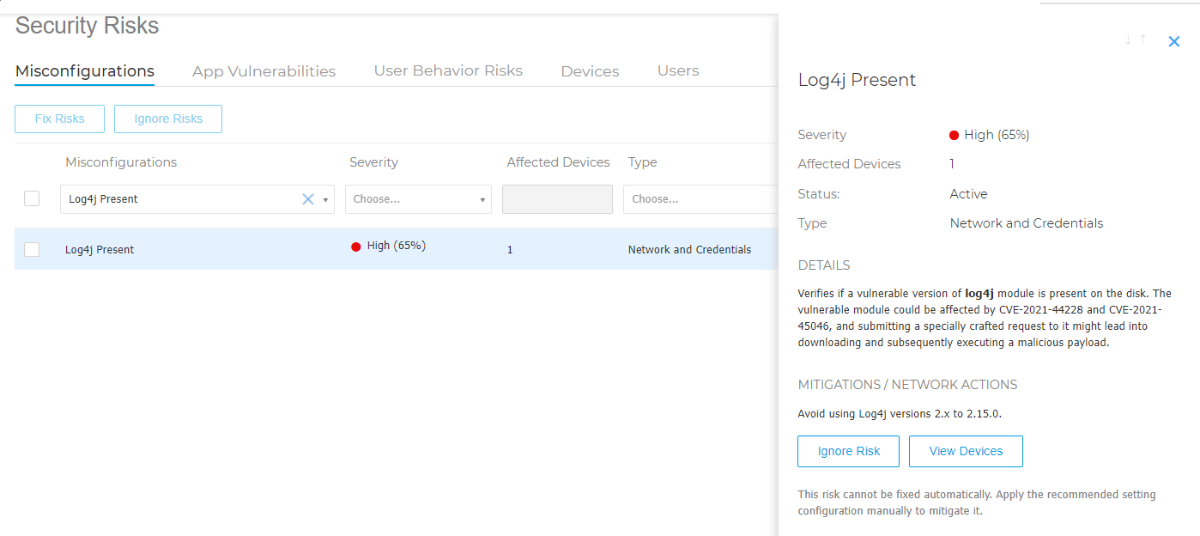Click the Affected Devices filter field
1200x536 pixels.
(557, 199)
